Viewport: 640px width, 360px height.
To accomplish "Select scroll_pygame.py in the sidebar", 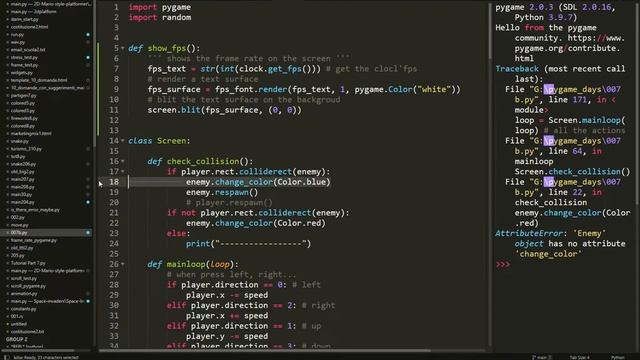I will point(28,286).
